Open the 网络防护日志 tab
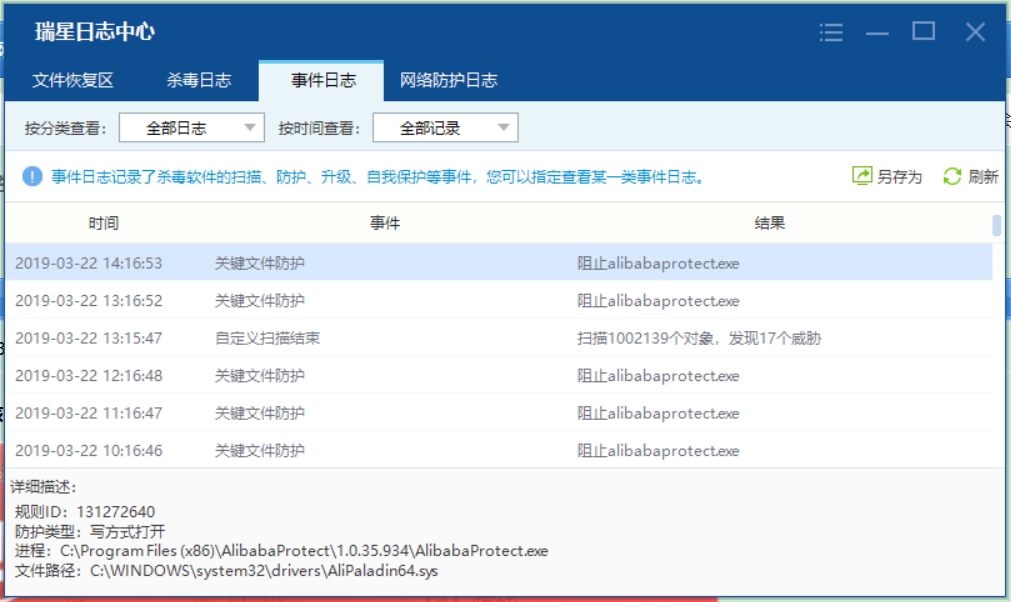The image size is (1011, 602). click(449, 81)
